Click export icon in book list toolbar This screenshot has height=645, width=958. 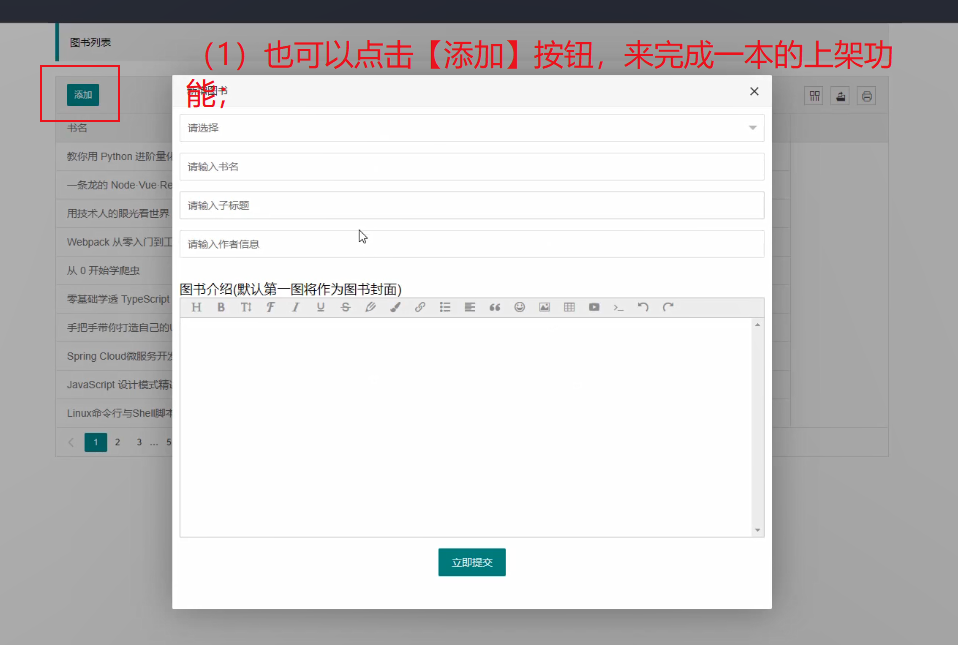(x=841, y=96)
